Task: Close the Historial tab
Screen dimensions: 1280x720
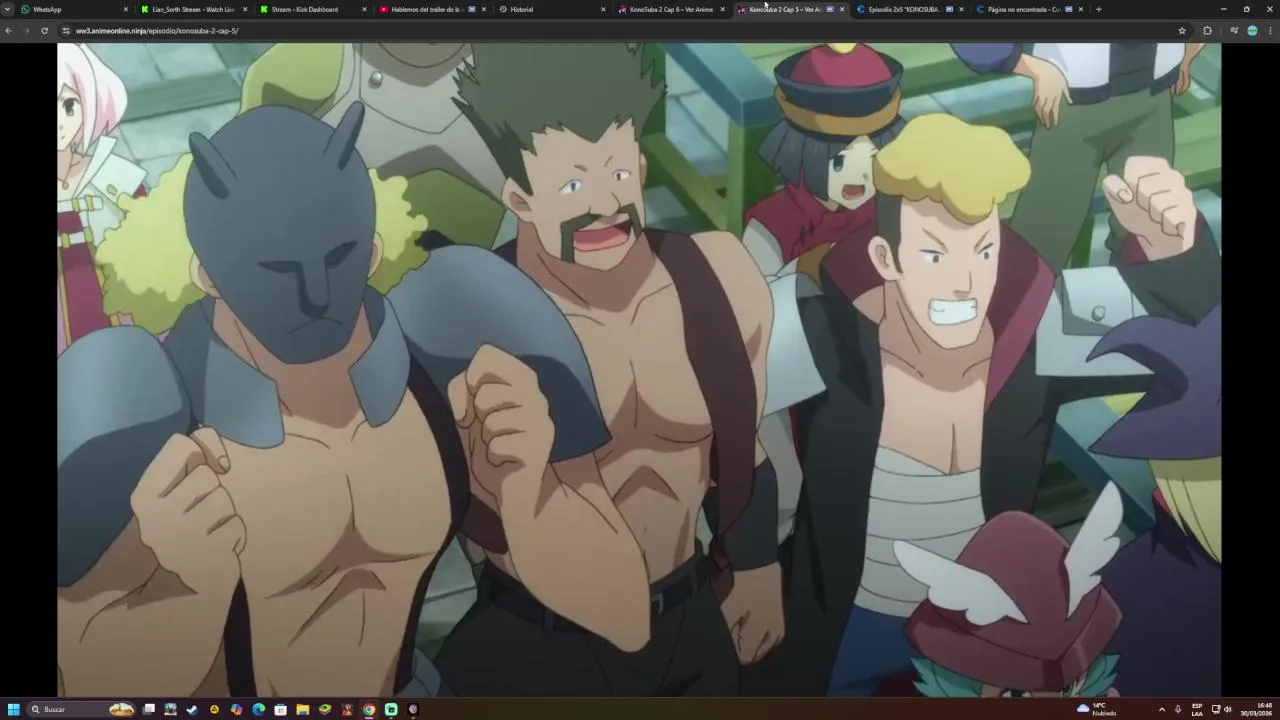Action: coord(603,9)
